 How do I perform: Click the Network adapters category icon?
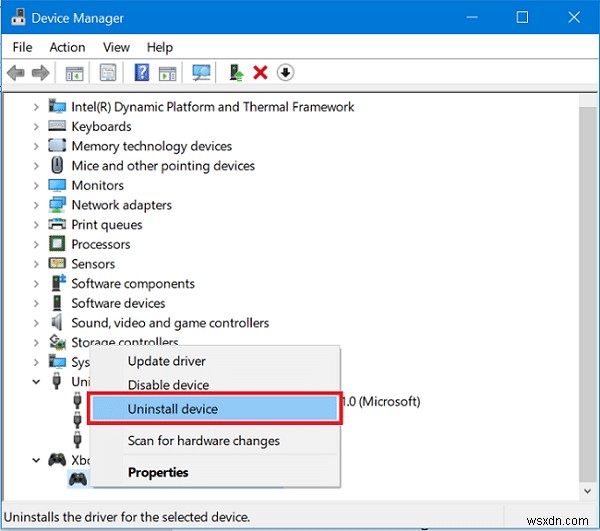pos(57,205)
